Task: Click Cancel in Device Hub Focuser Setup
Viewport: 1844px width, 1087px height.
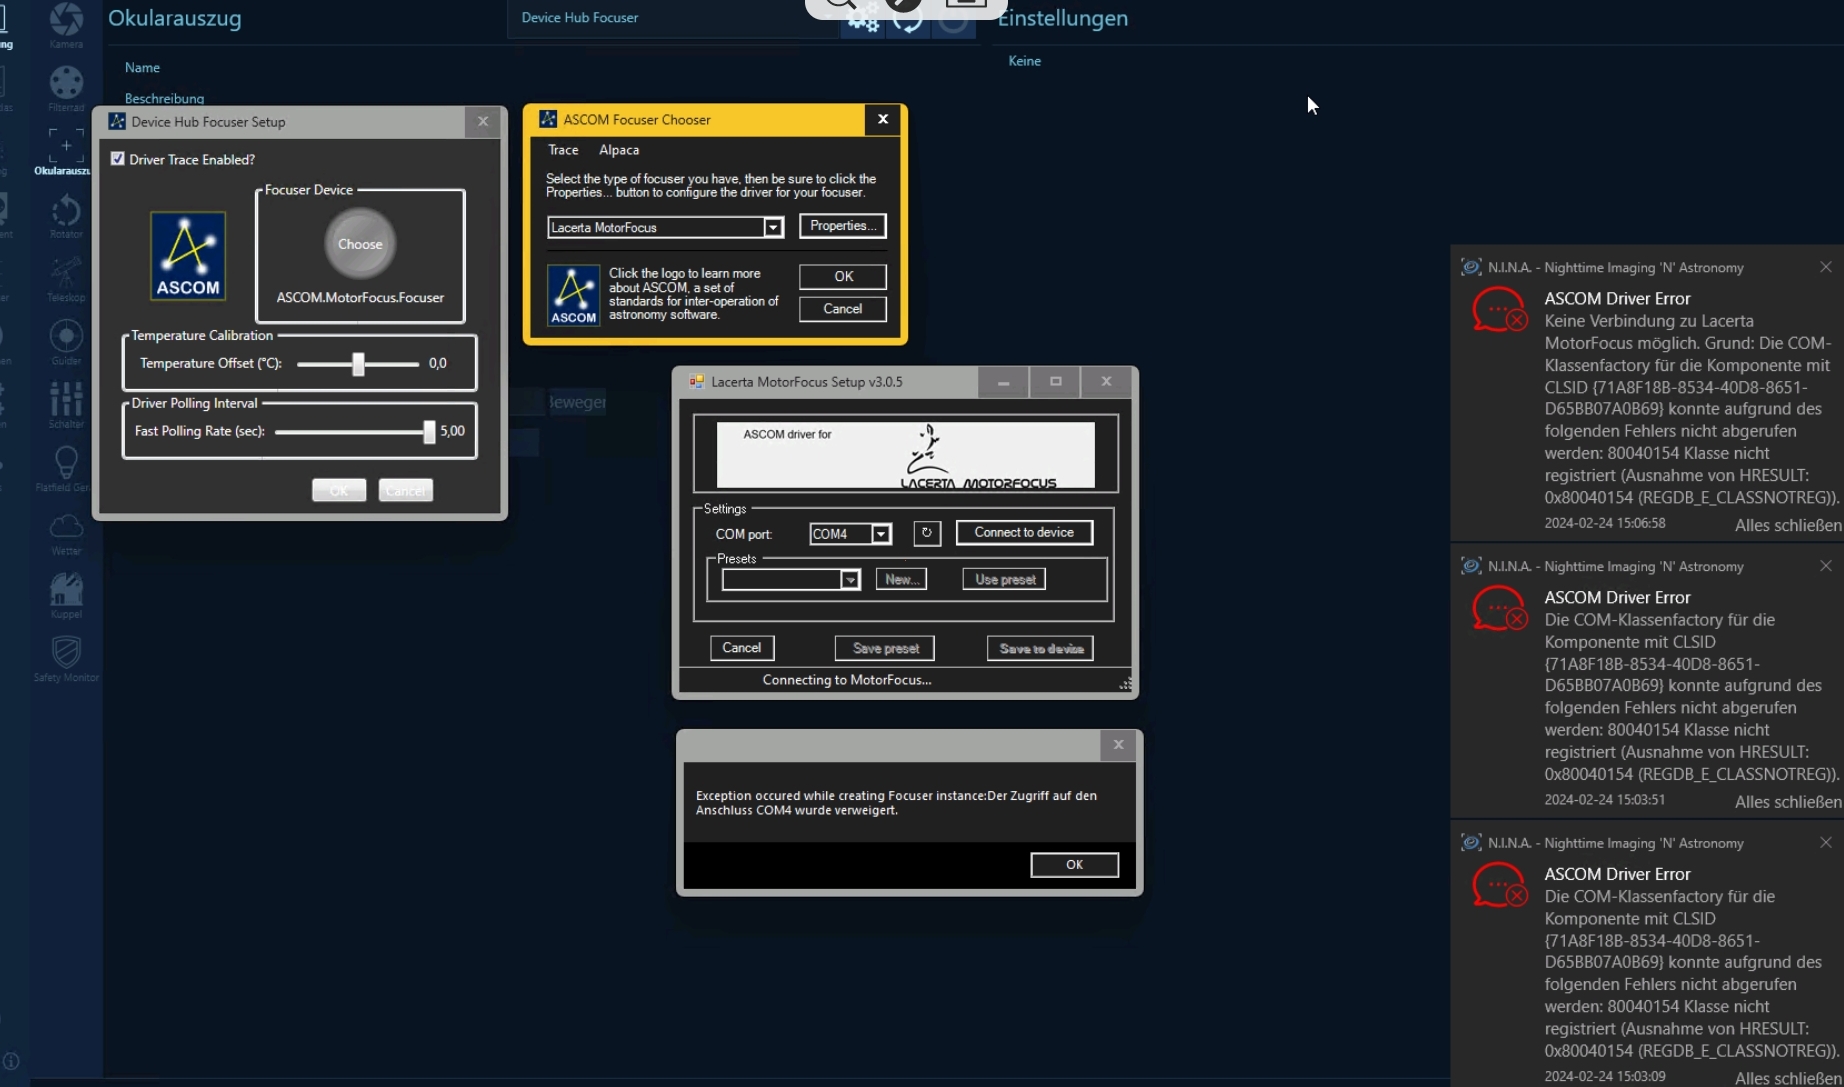Action: click(x=406, y=490)
